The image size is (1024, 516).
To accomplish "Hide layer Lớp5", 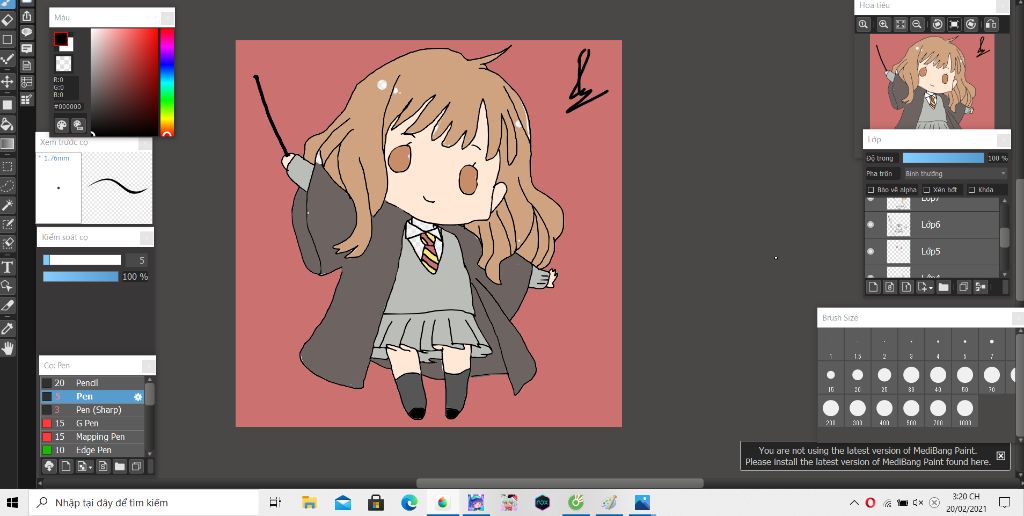I will coord(871,251).
